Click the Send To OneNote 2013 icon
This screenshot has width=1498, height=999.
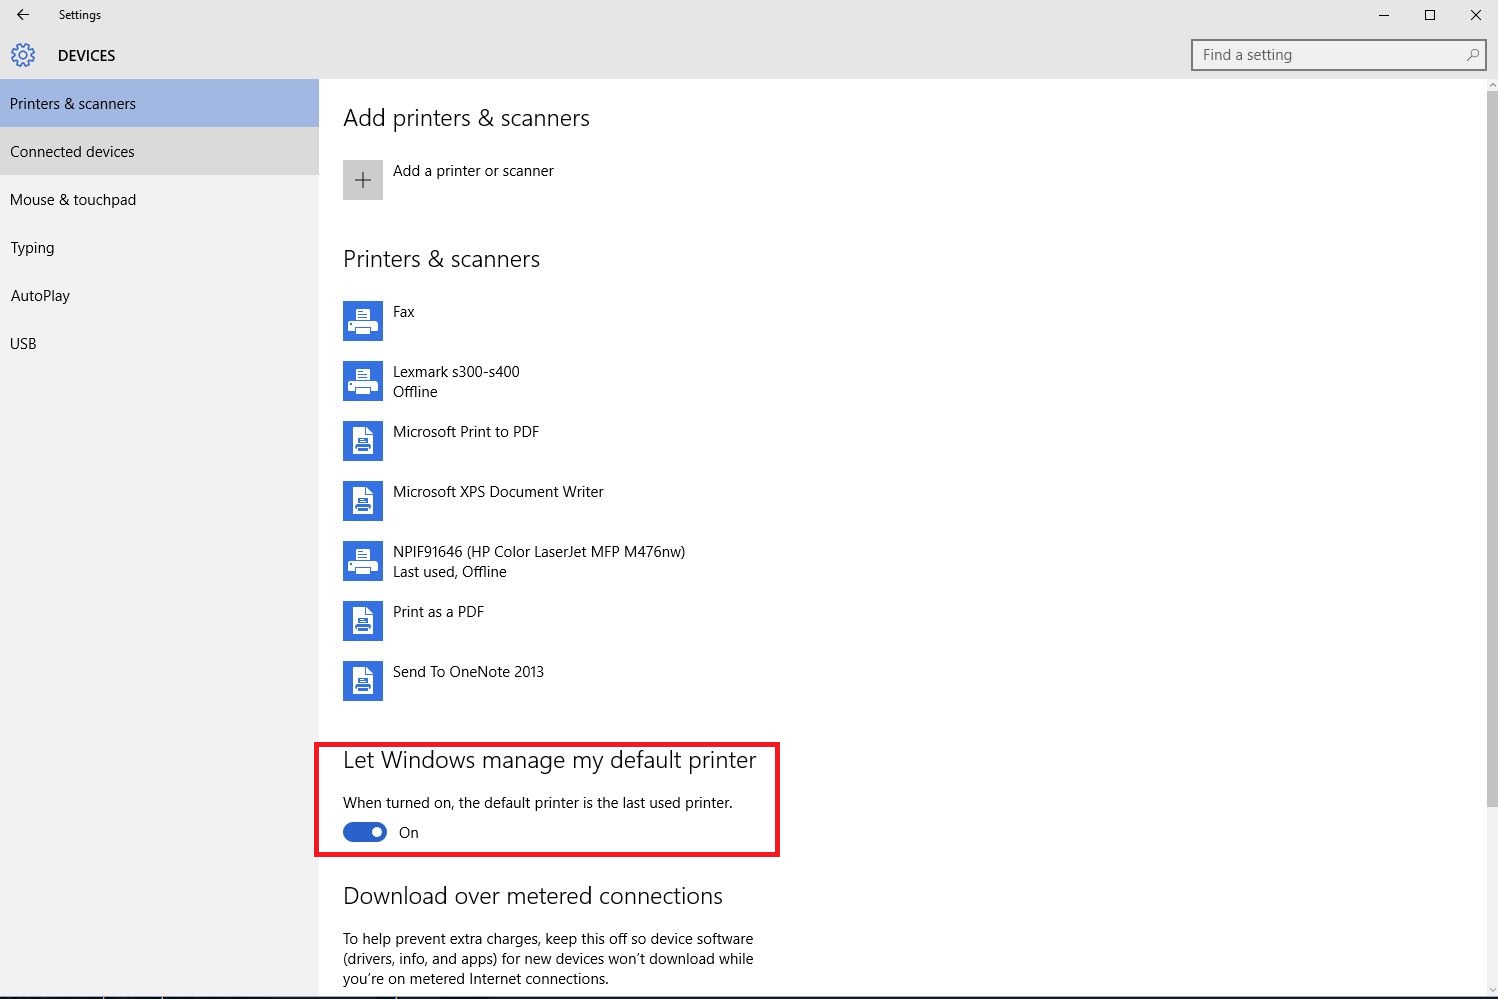[362, 681]
